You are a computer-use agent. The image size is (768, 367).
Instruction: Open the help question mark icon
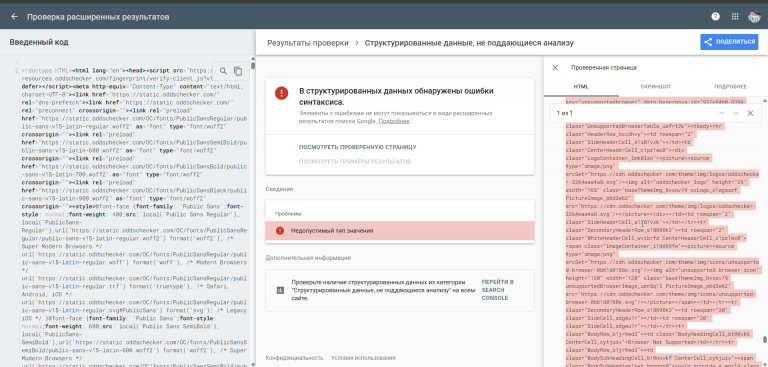click(716, 16)
